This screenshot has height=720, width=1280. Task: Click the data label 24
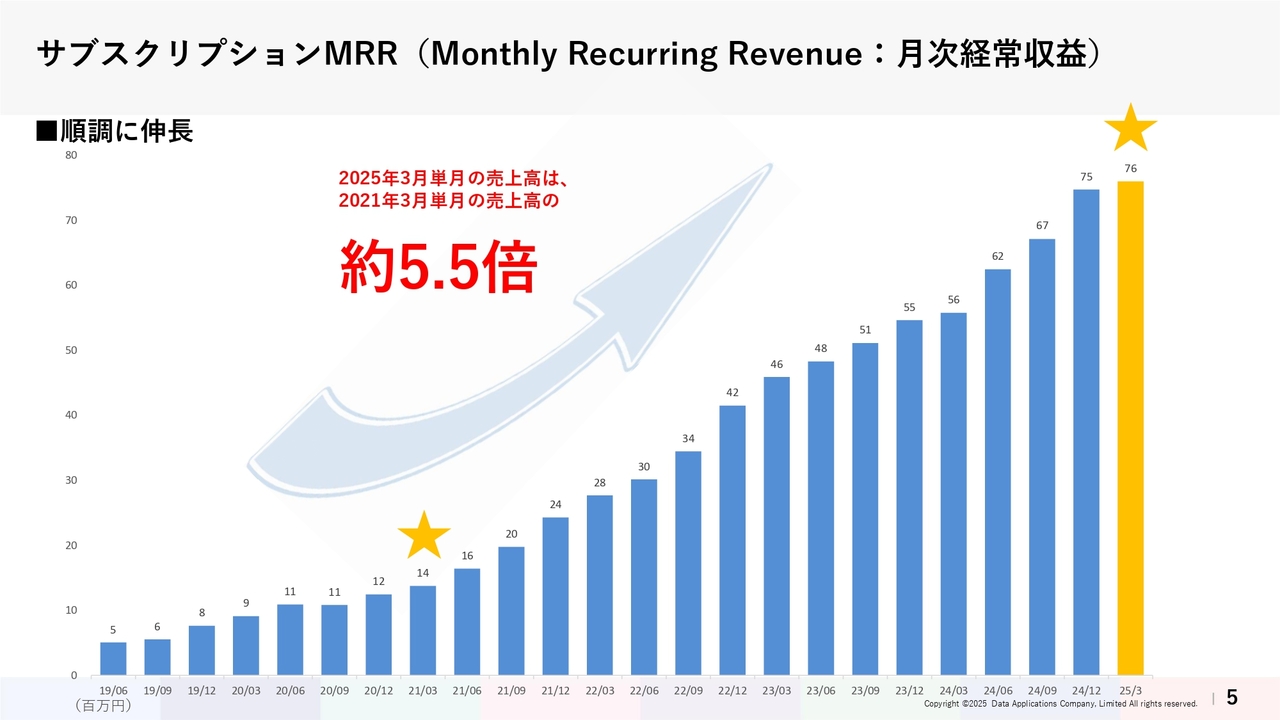[556, 504]
